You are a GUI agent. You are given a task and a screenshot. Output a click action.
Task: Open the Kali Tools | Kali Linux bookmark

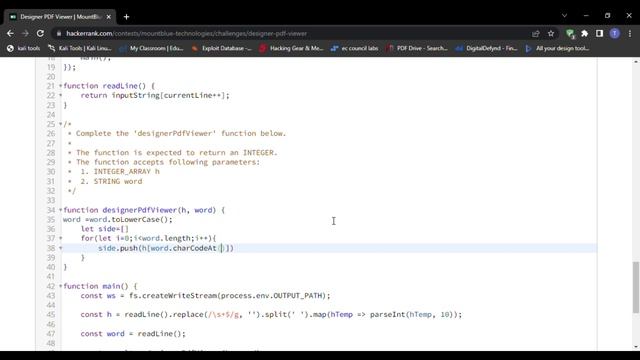[80, 48]
